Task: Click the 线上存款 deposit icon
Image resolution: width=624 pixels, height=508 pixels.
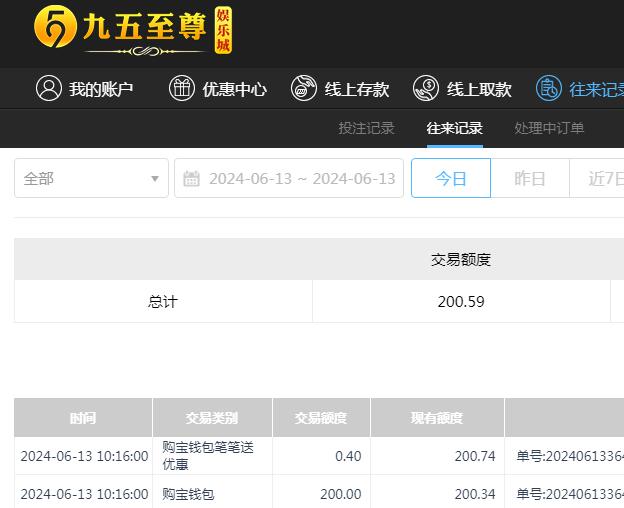Action: click(x=304, y=88)
